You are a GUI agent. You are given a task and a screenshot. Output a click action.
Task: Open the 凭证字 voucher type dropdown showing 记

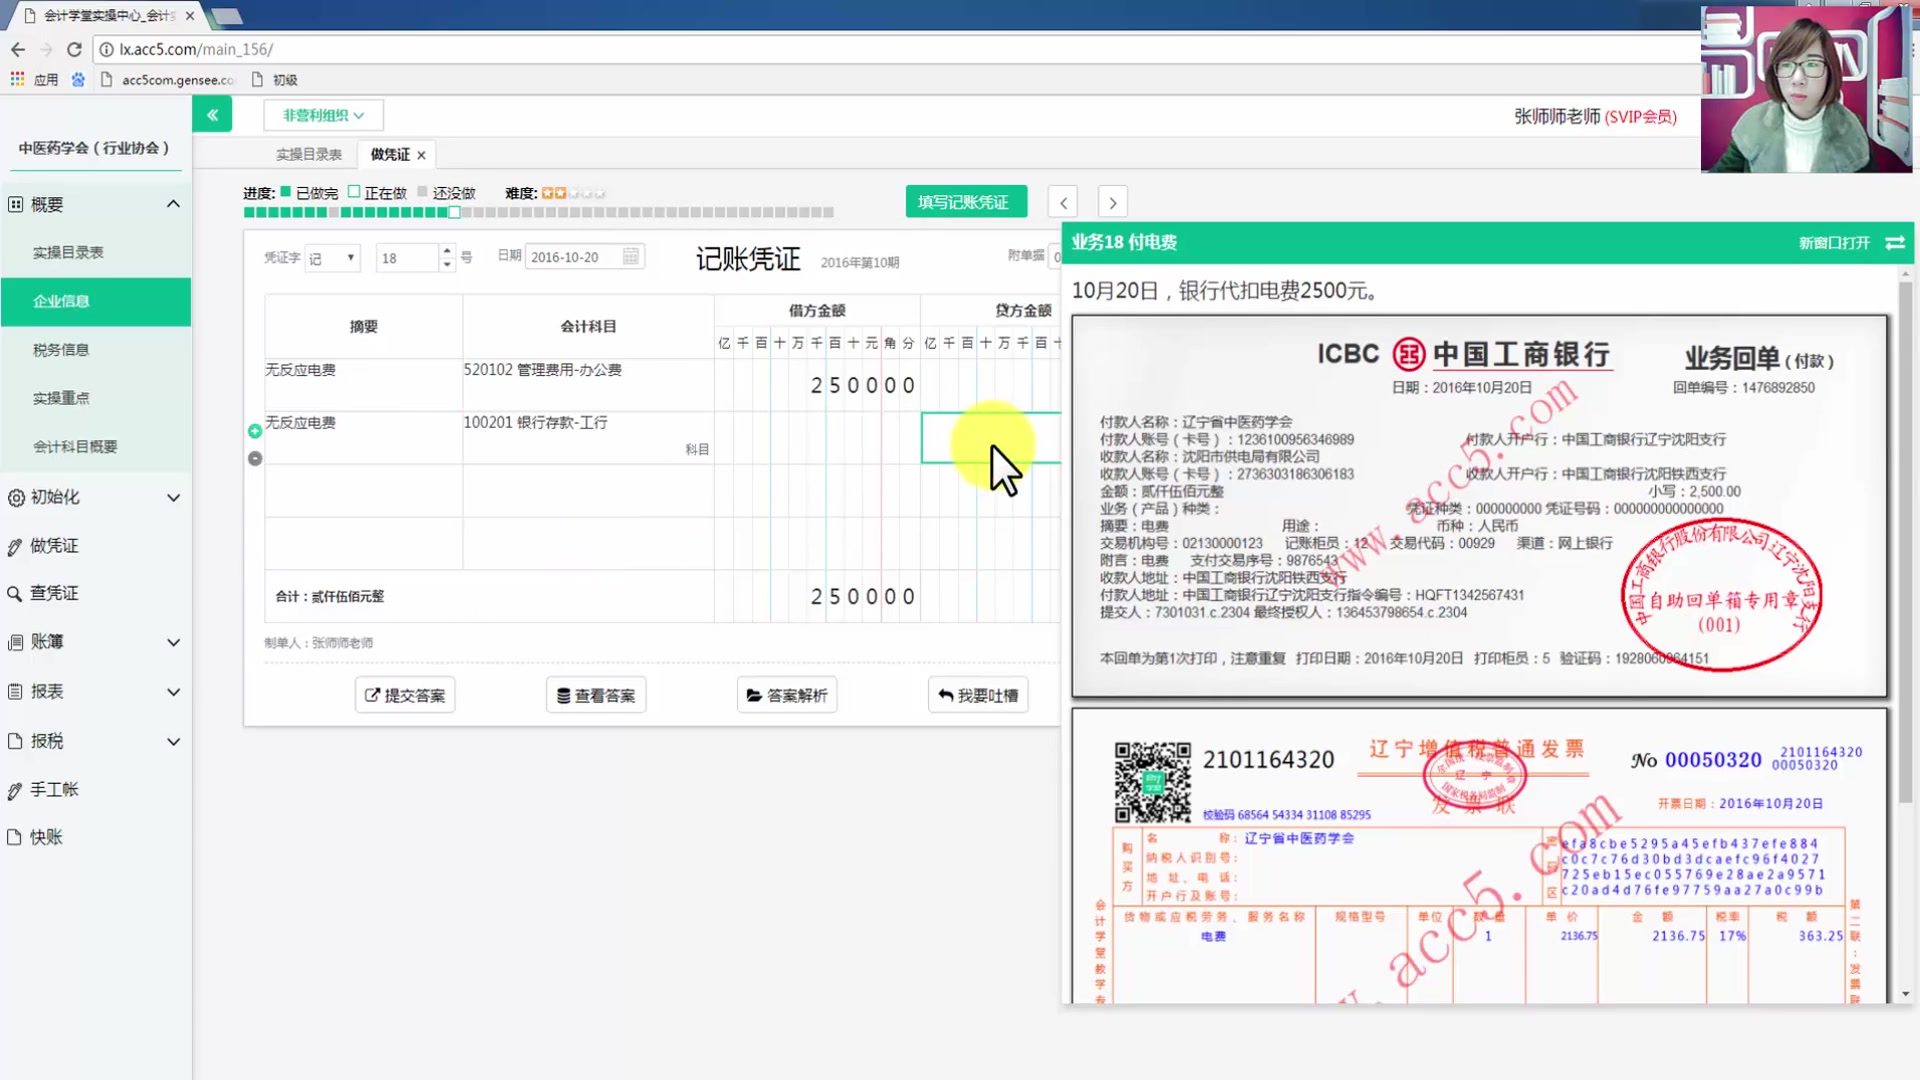pyautogui.click(x=332, y=257)
